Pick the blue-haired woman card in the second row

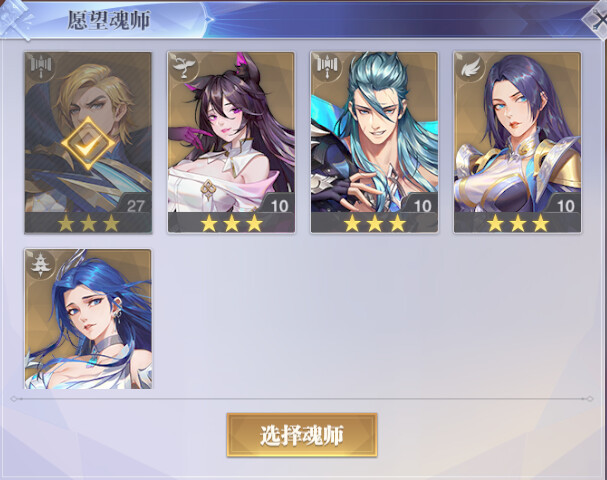tap(88, 319)
